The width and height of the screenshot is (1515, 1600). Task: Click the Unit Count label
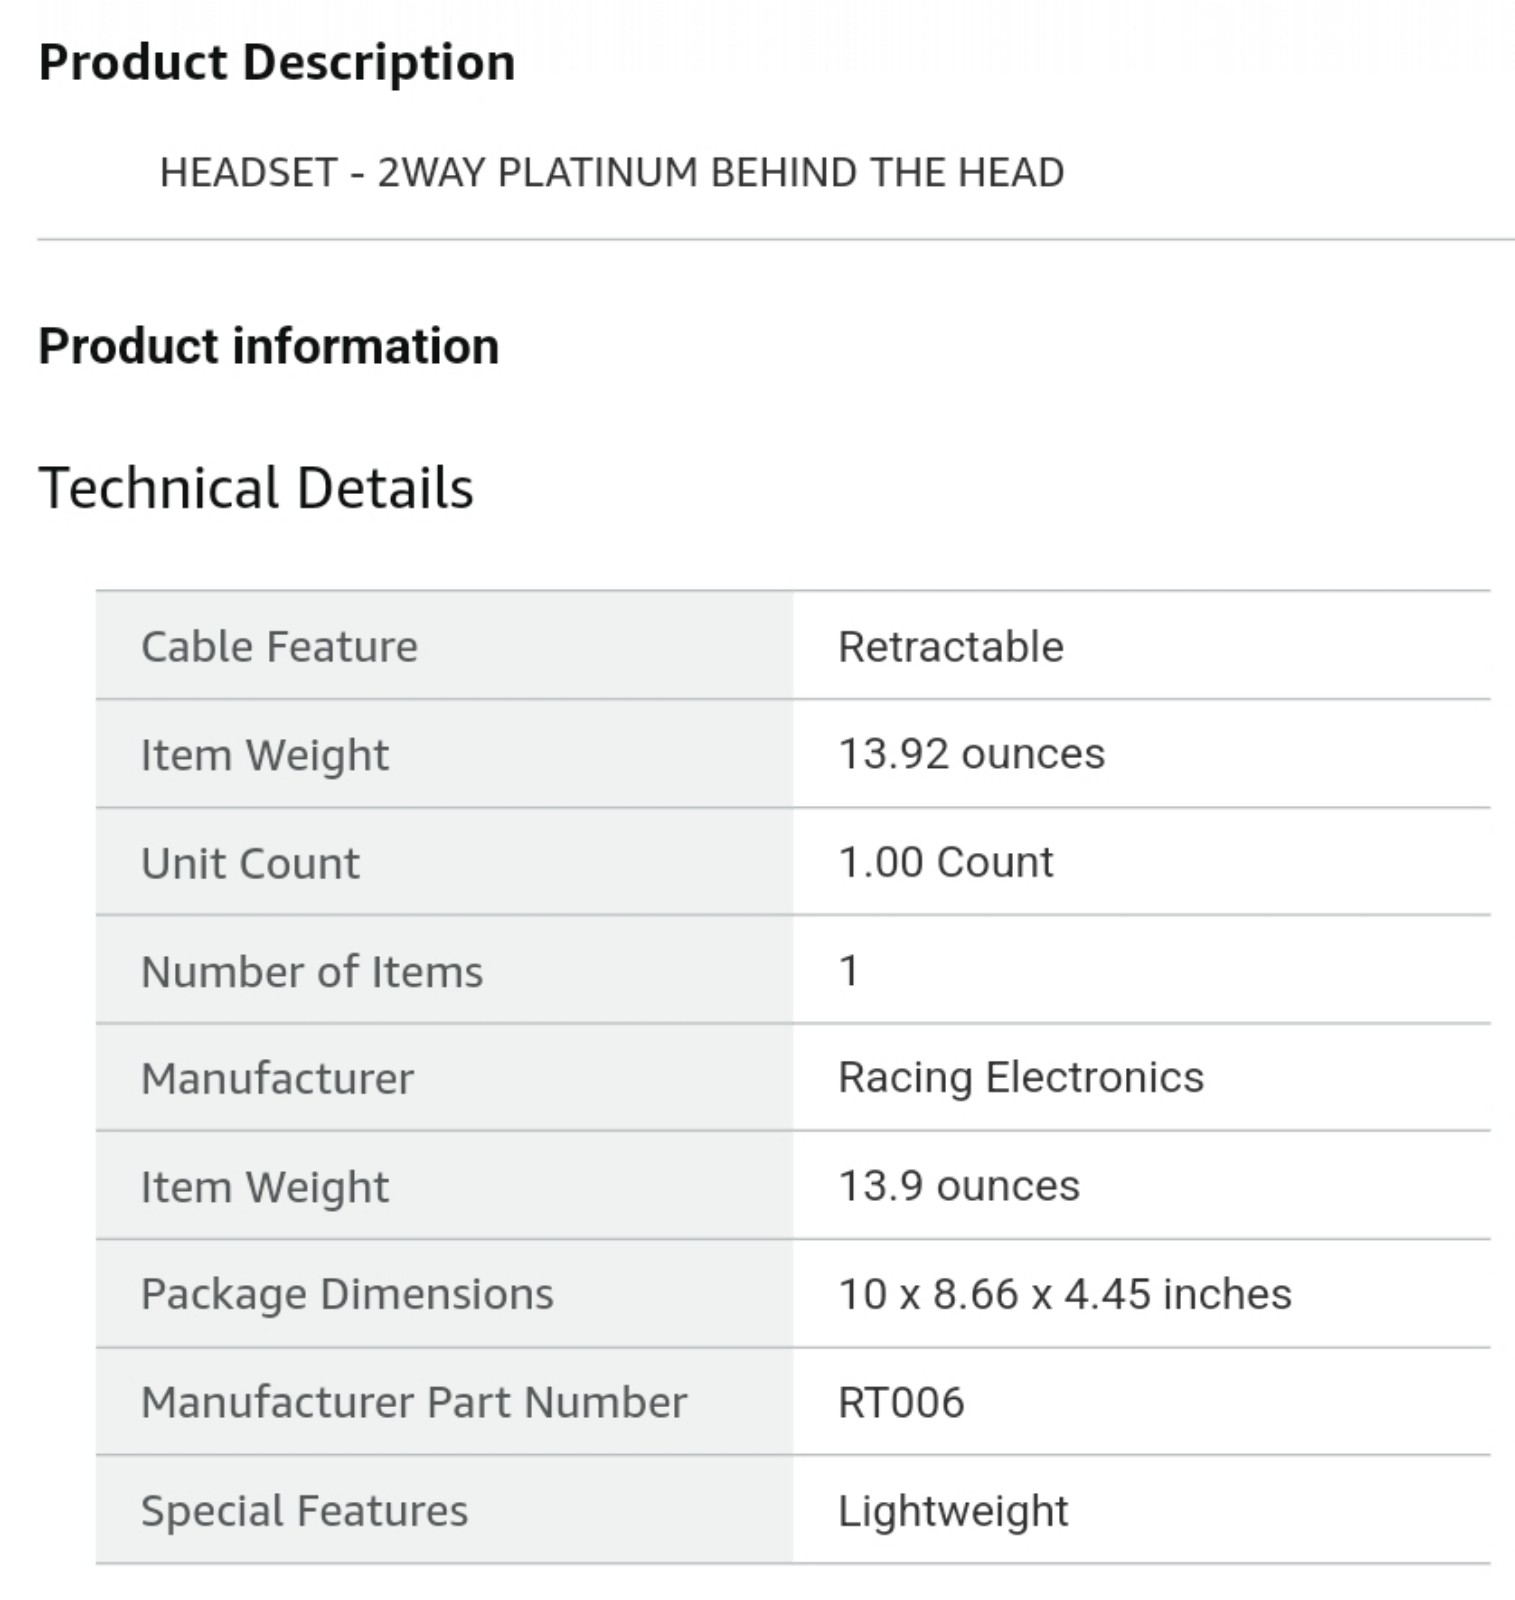coord(250,862)
